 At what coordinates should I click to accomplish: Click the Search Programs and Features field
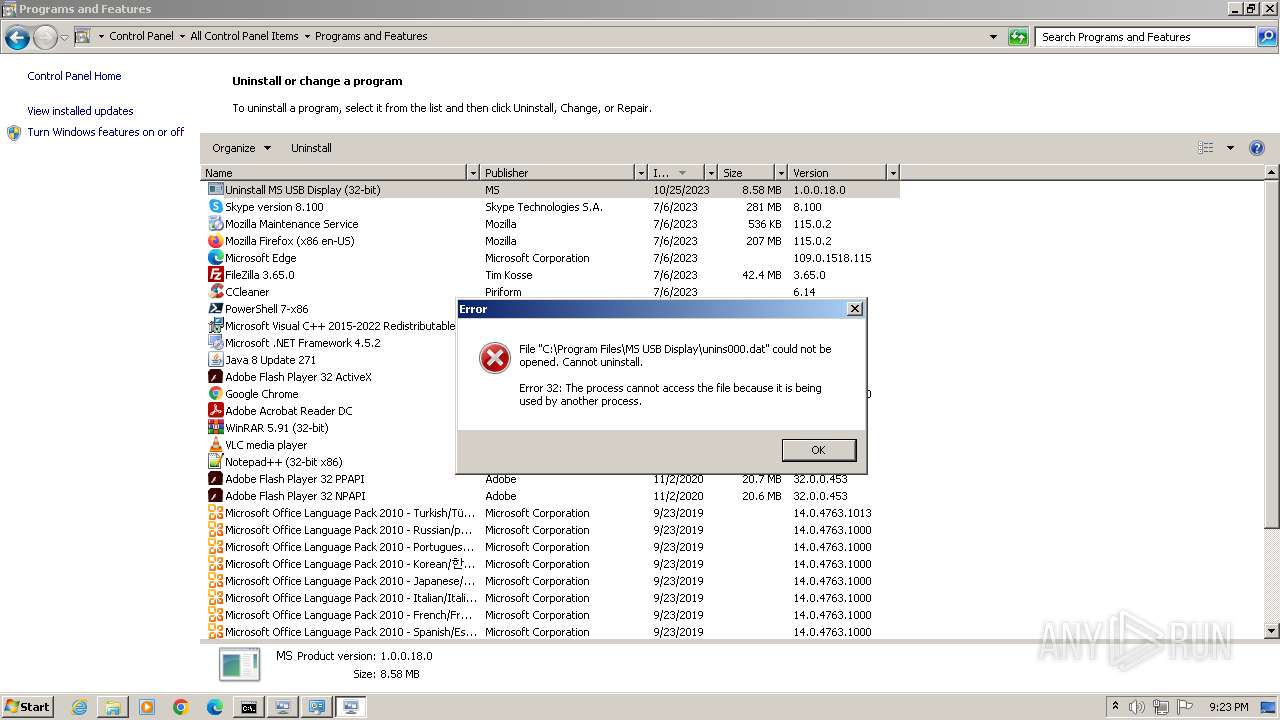(1145, 37)
